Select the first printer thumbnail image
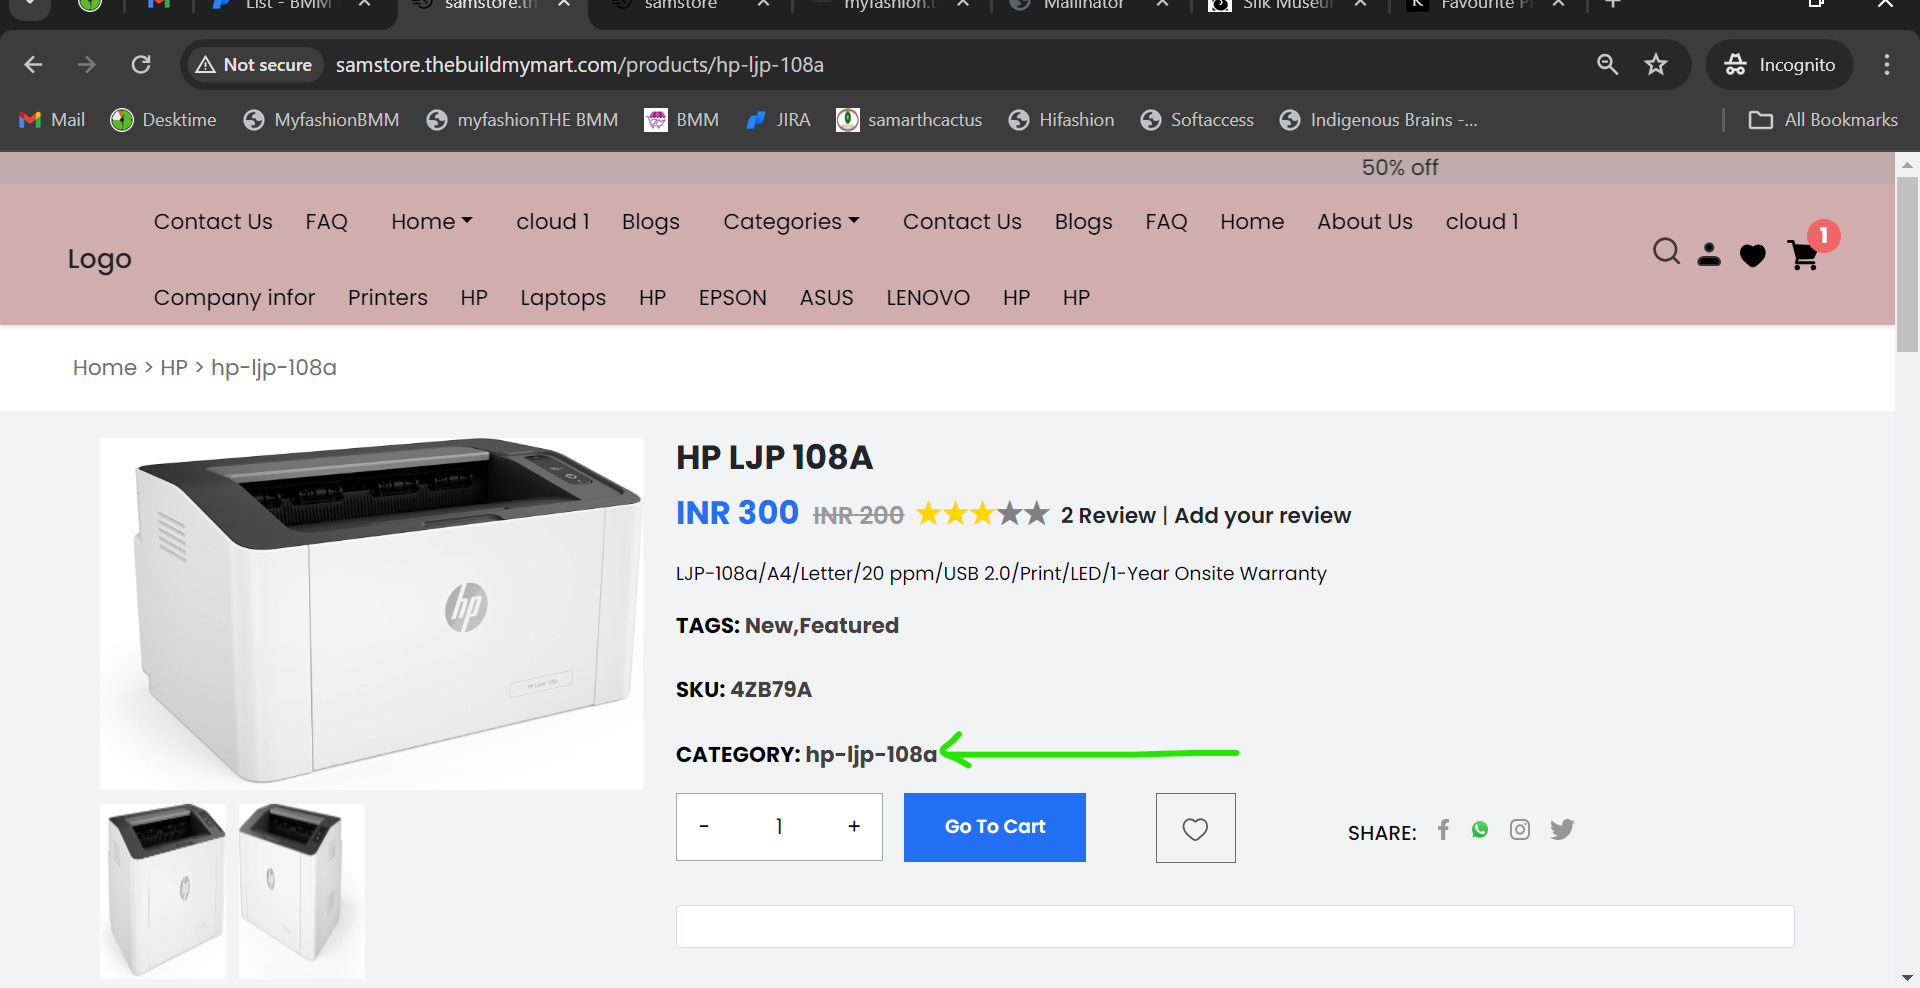This screenshot has width=1920, height=988. [163, 891]
